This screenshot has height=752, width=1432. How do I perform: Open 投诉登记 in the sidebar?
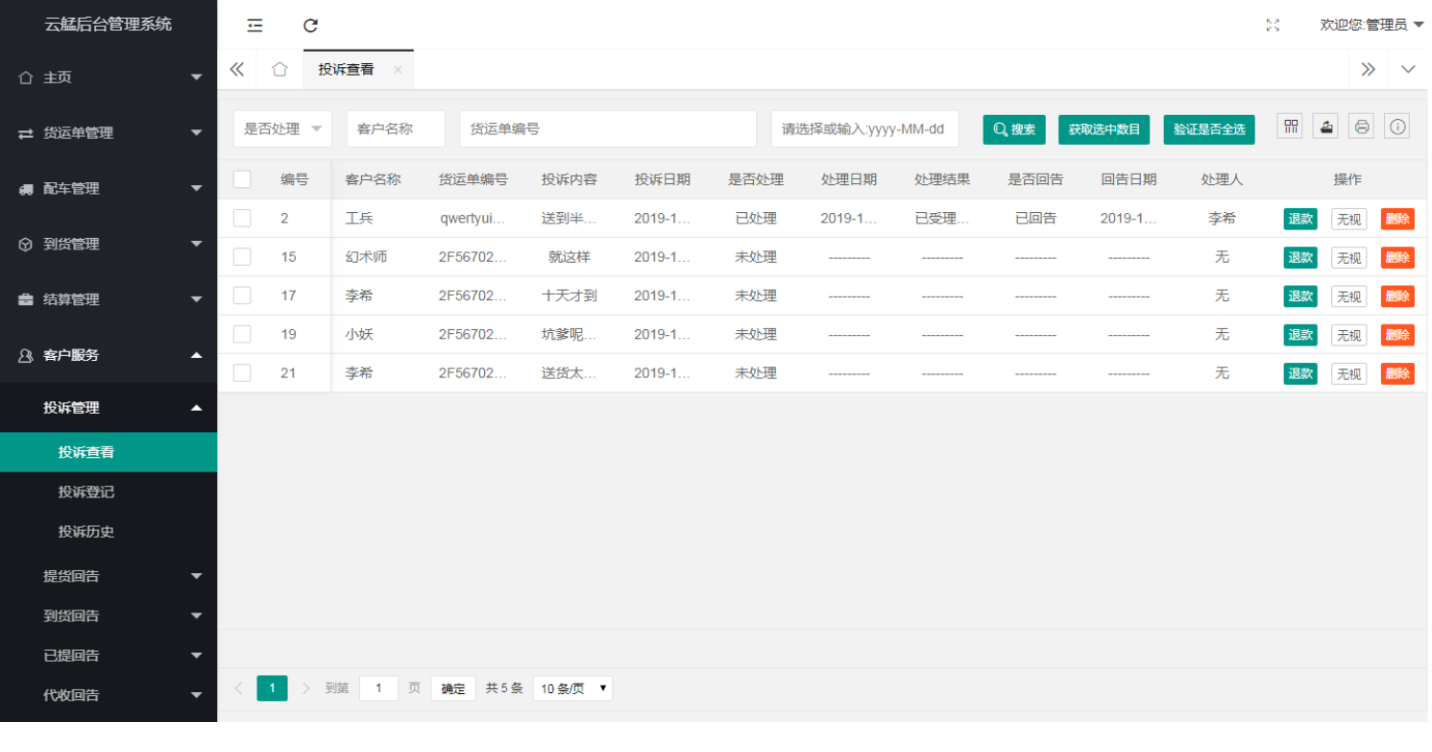[x=86, y=492]
